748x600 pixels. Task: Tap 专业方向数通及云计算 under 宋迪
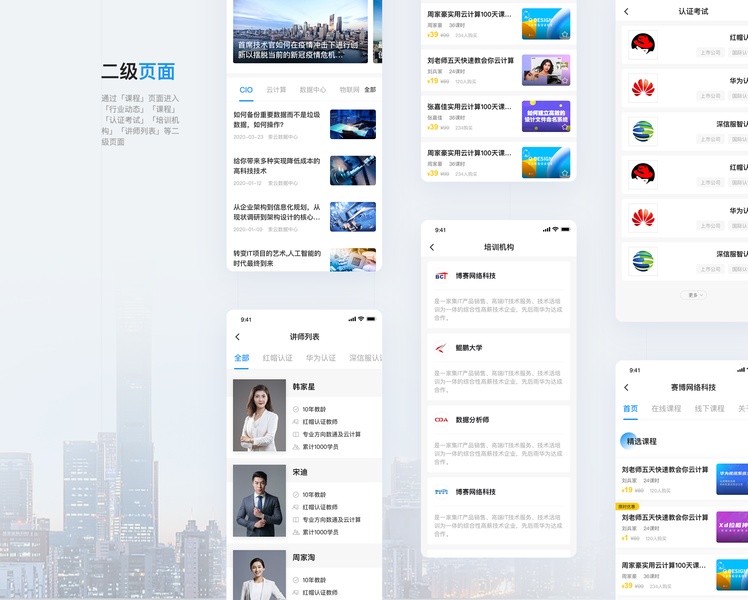click(x=332, y=519)
